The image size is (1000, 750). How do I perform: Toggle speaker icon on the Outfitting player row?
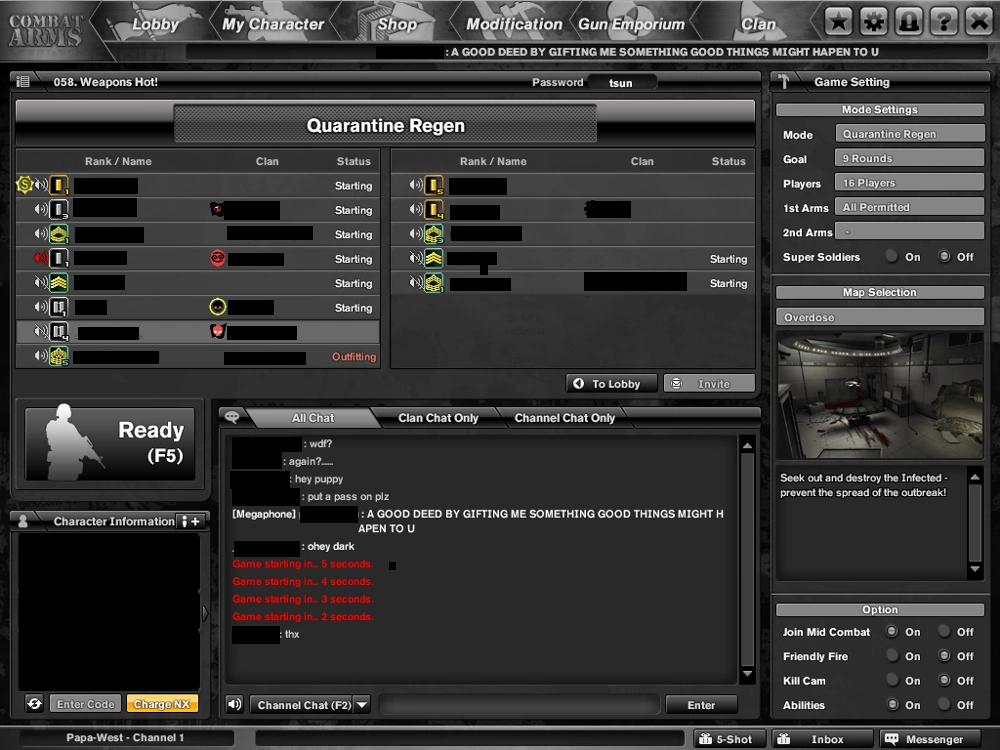click(x=41, y=356)
